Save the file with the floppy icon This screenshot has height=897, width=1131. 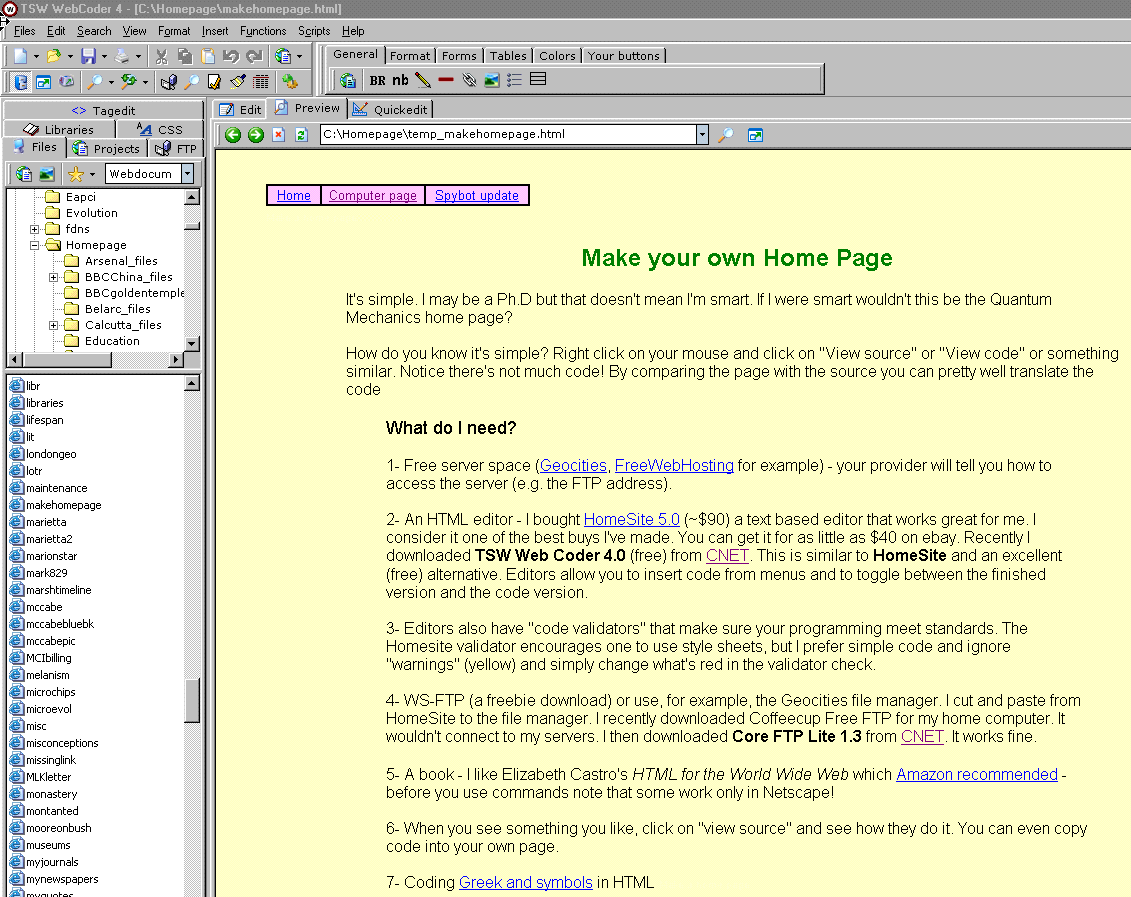(88, 56)
